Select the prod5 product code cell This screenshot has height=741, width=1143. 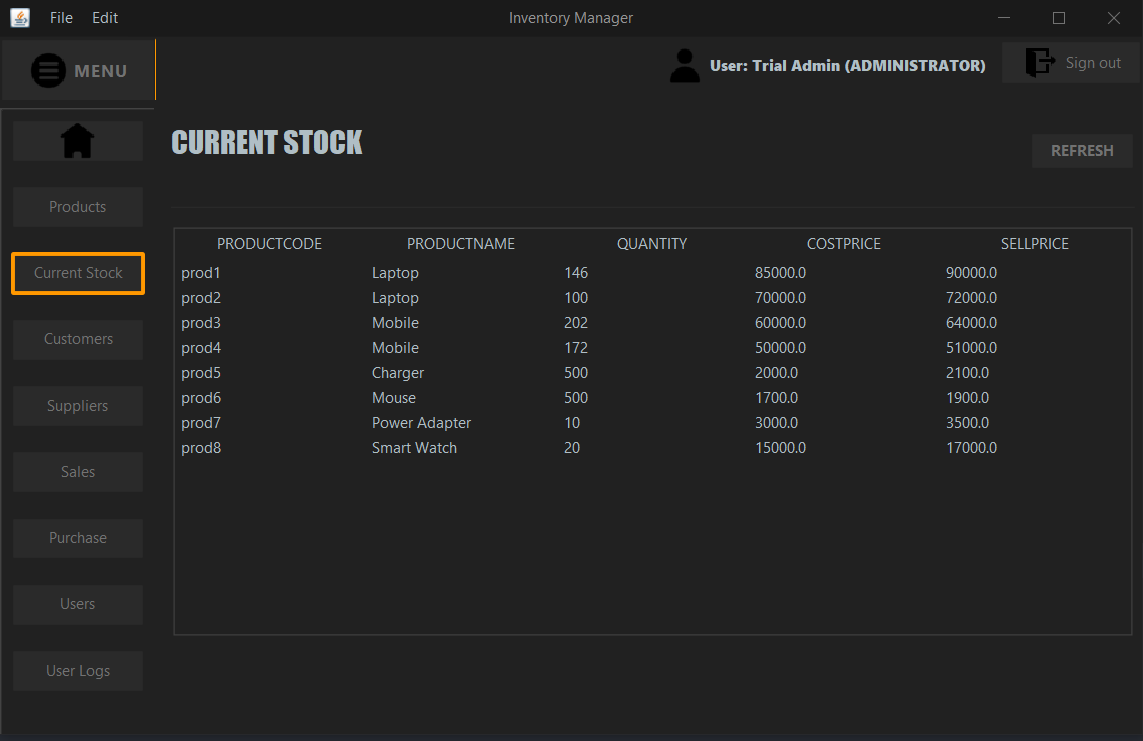coord(270,373)
